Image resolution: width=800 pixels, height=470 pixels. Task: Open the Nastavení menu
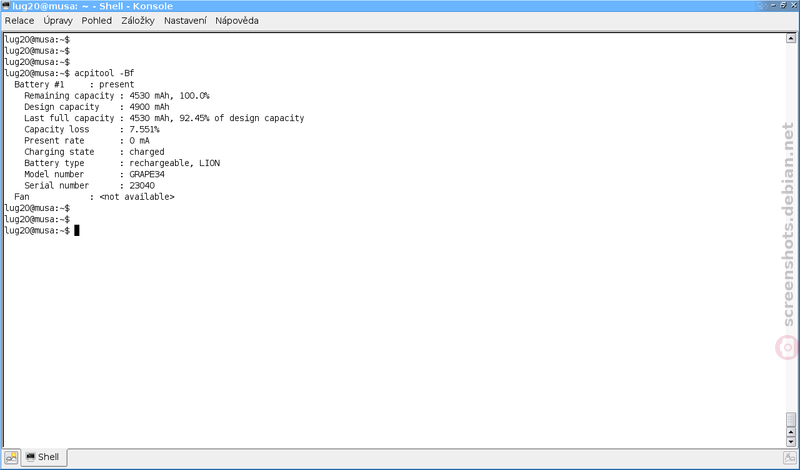tap(185, 21)
